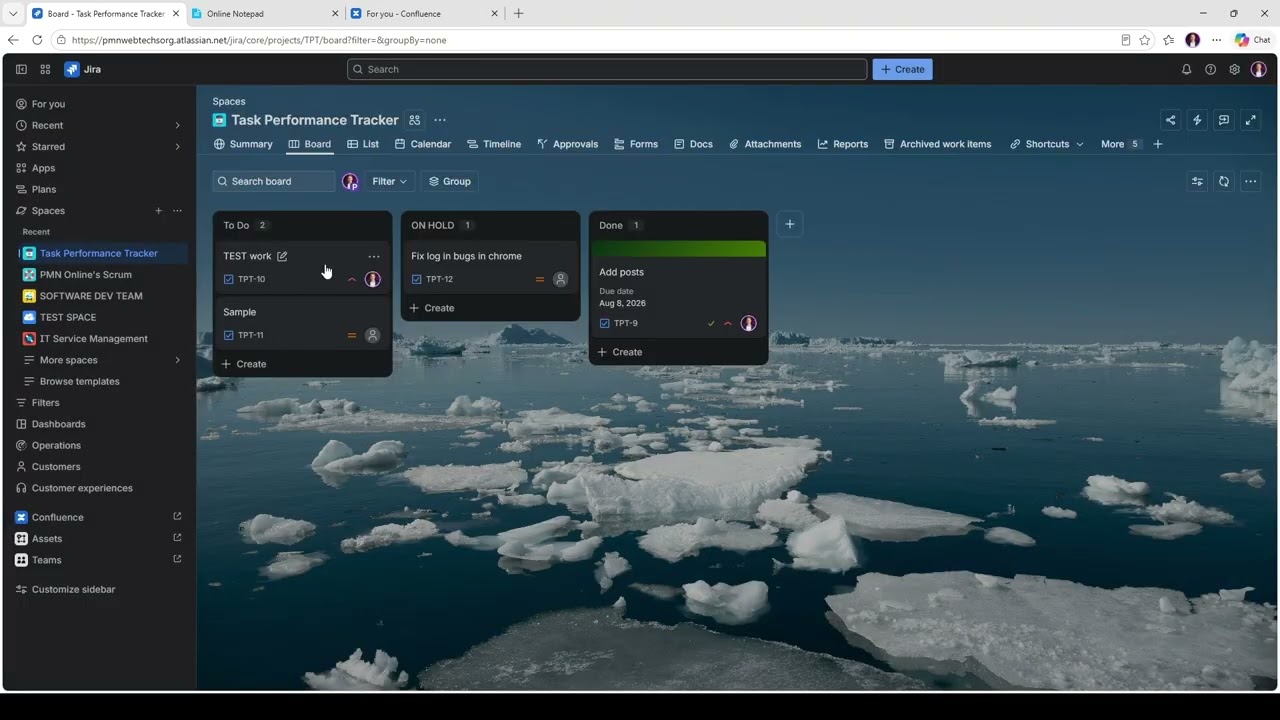Edit the TEST work card title pencil icon
The height and width of the screenshot is (720, 1280).
click(282, 256)
